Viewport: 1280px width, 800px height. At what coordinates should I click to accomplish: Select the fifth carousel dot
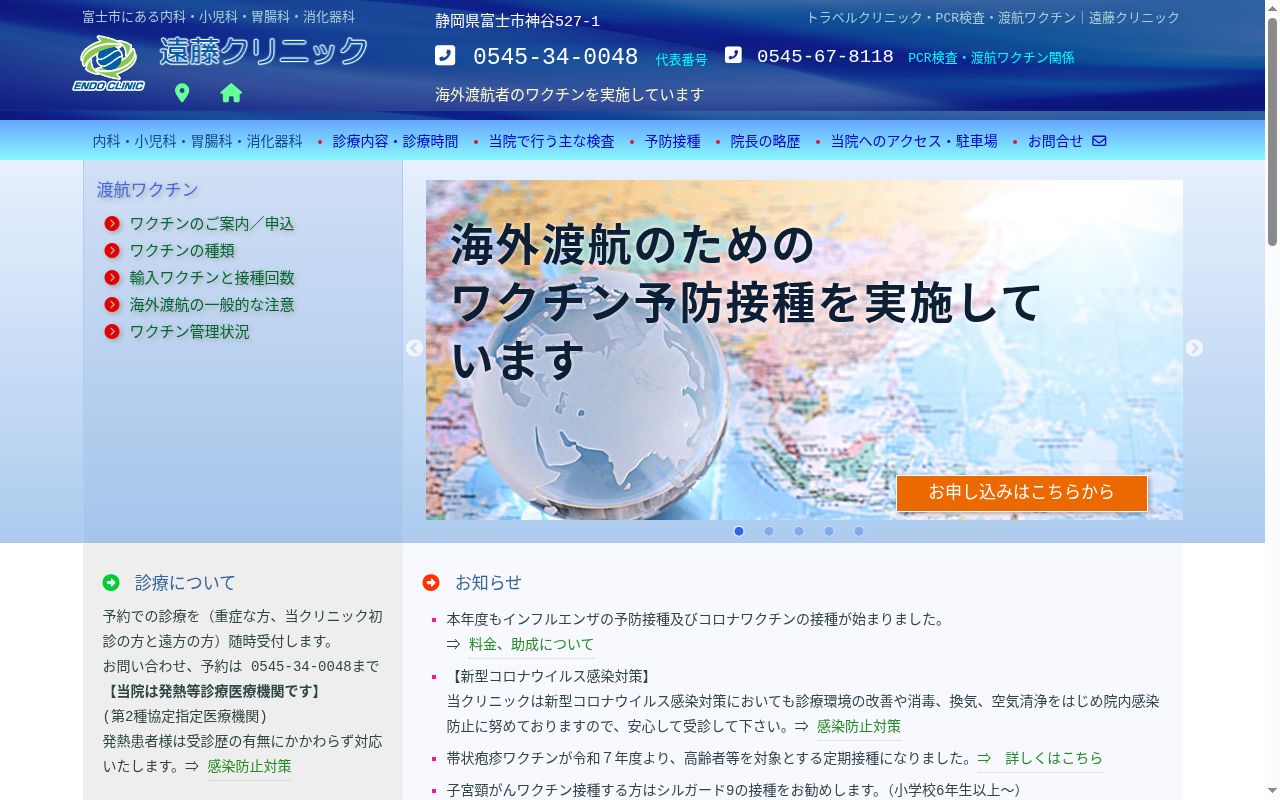pyautogui.click(x=859, y=531)
